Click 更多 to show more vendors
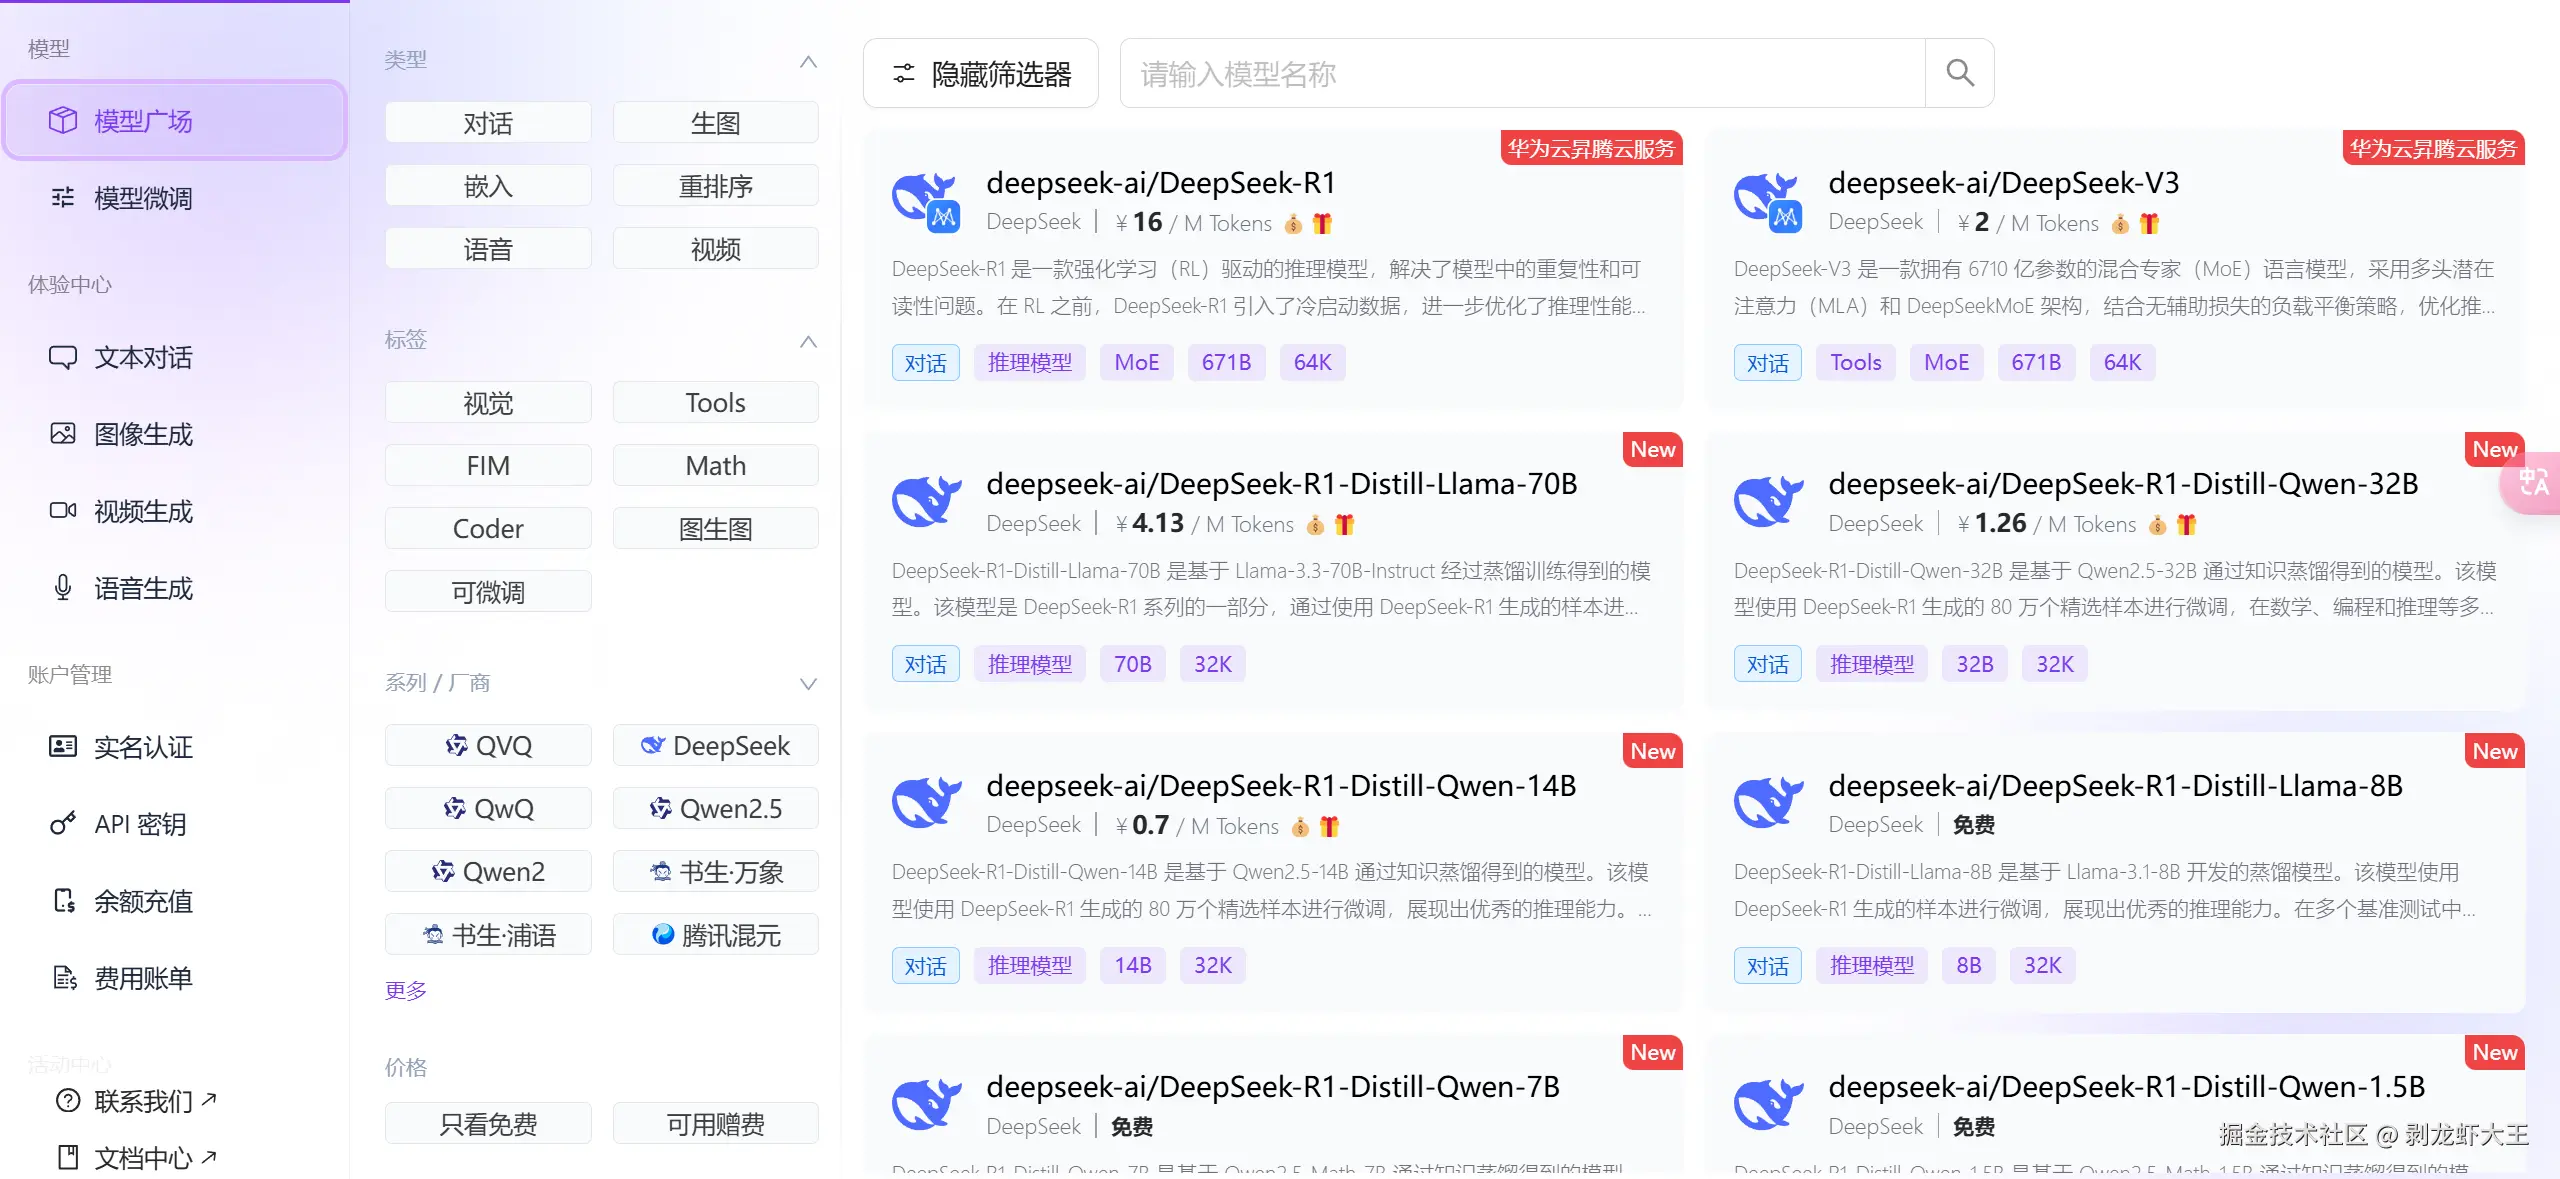Viewport: 2560px width, 1179px height. point(405,990)
